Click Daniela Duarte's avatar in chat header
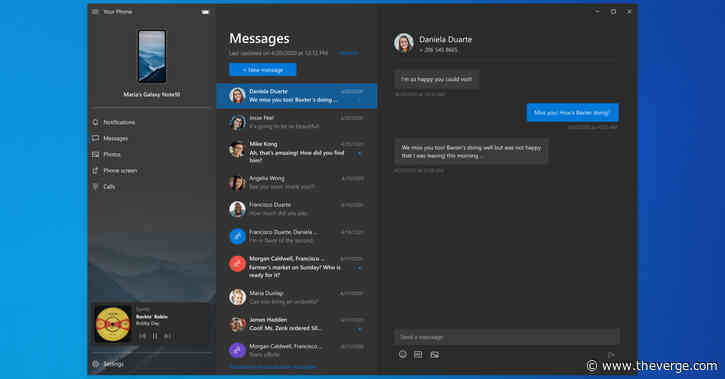The height and width of the screenshot is (379, 725). (404, 43)
